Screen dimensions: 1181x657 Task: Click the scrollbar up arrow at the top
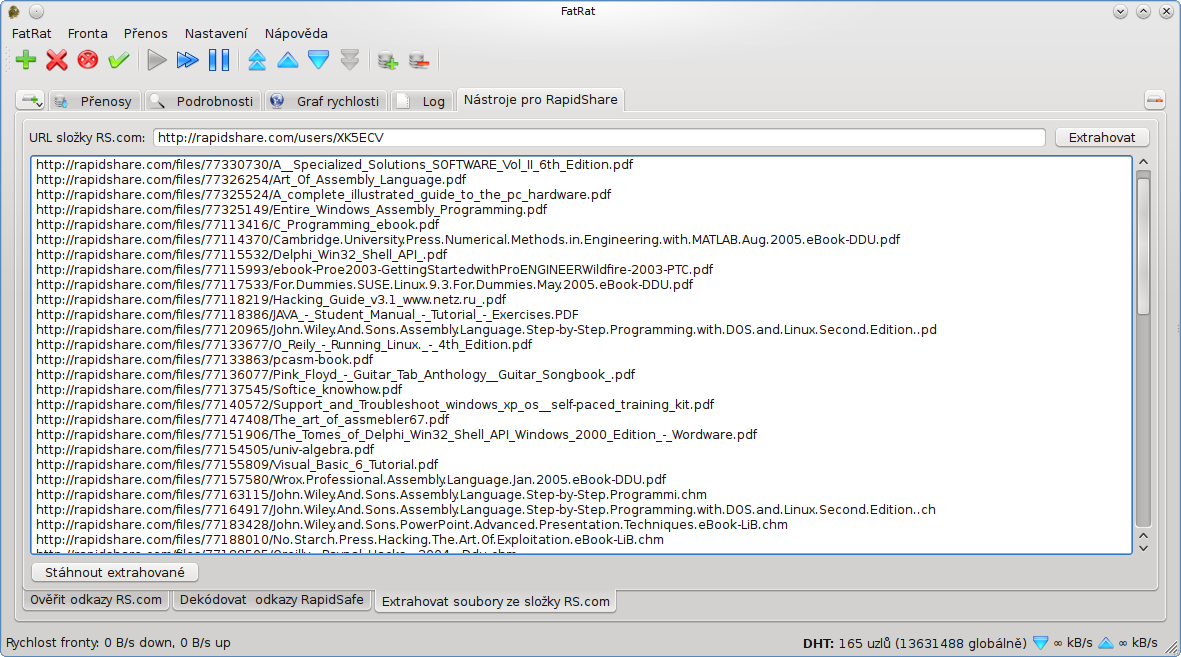pos(1143,162)
